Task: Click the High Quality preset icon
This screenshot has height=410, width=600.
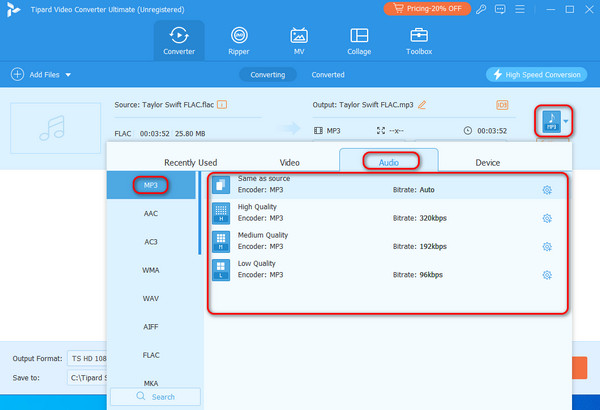Action: pyautogui.click(x=221, y=213)
